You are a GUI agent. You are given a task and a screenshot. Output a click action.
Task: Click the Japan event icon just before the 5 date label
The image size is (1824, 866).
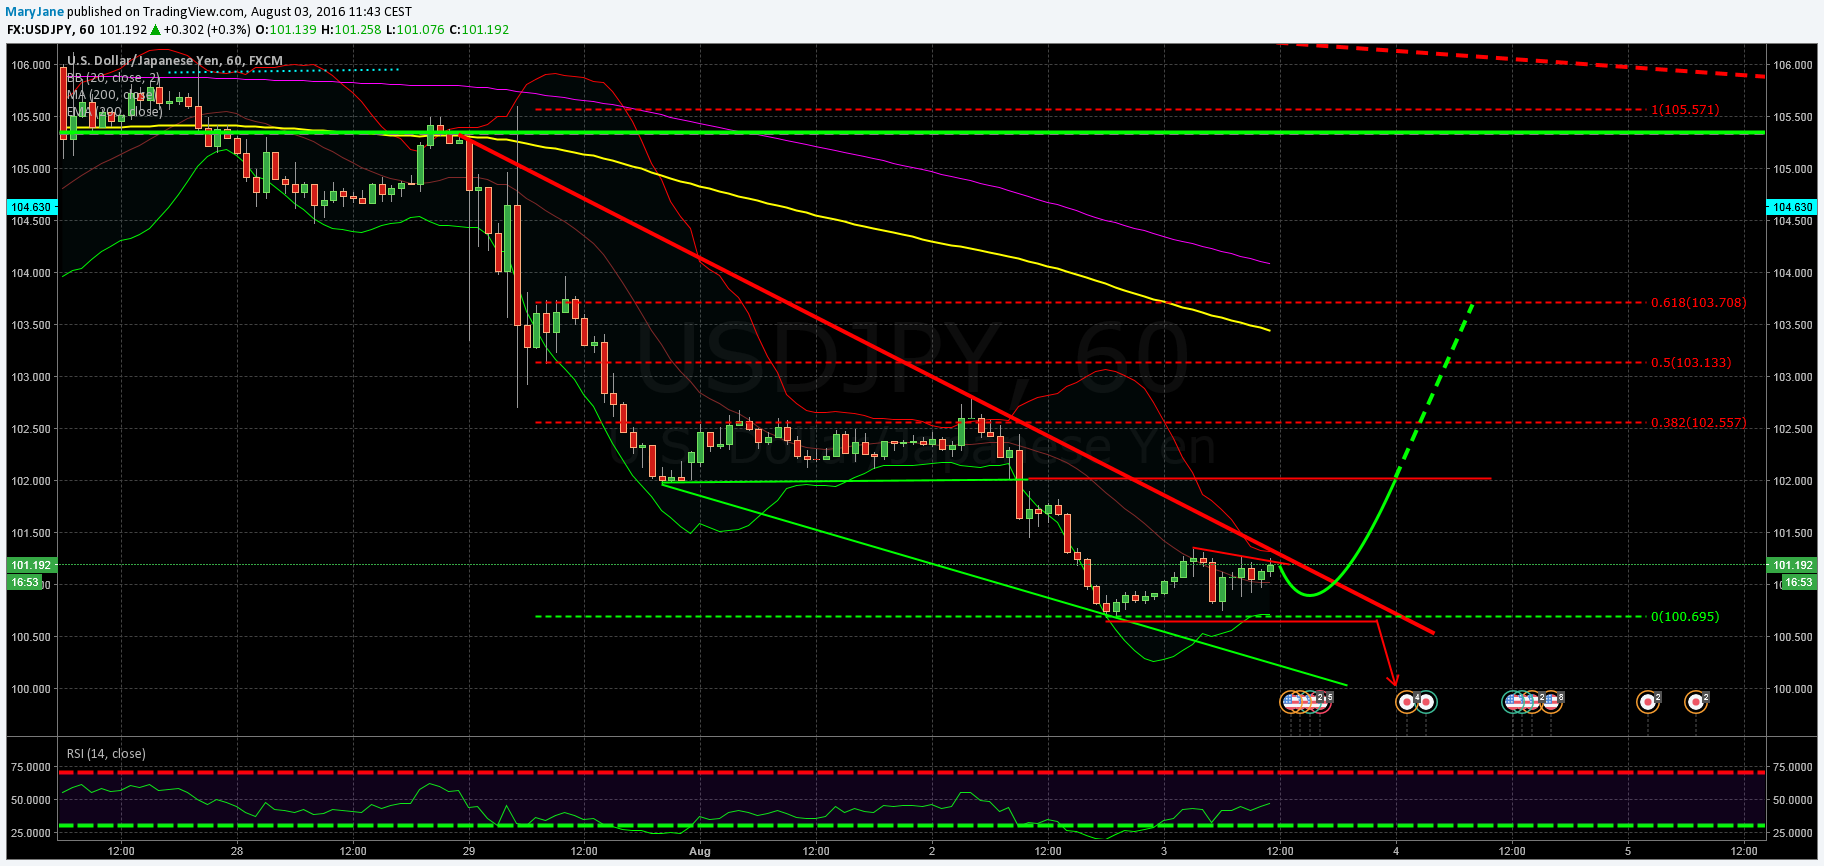[1647, 702]
